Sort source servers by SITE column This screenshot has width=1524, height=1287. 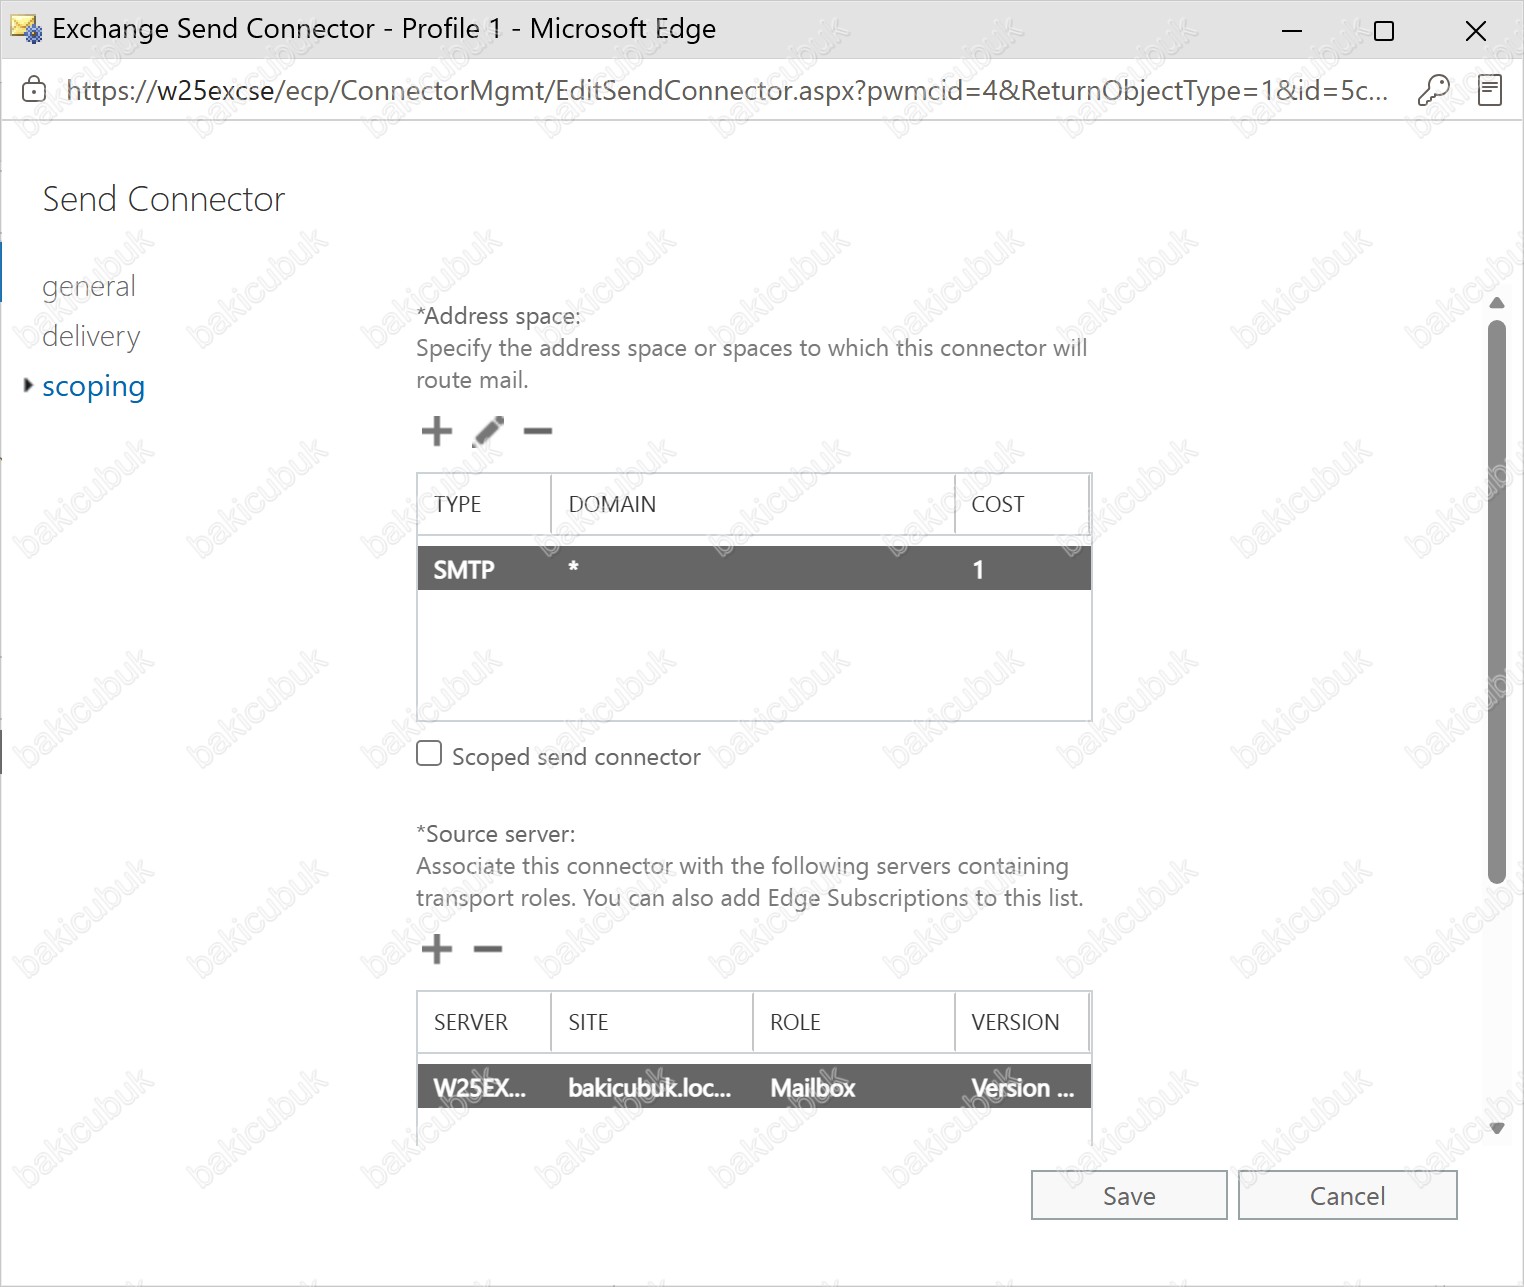[652, 1022]
